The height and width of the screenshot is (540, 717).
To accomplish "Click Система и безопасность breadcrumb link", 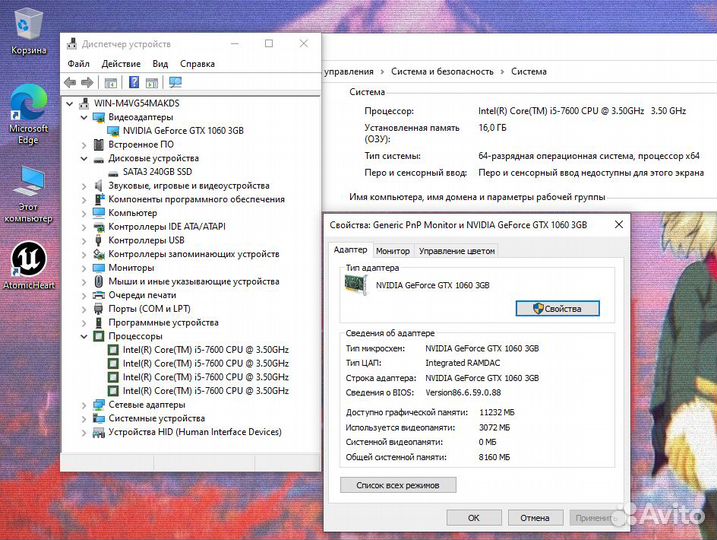I will click(x=442, y=72).
